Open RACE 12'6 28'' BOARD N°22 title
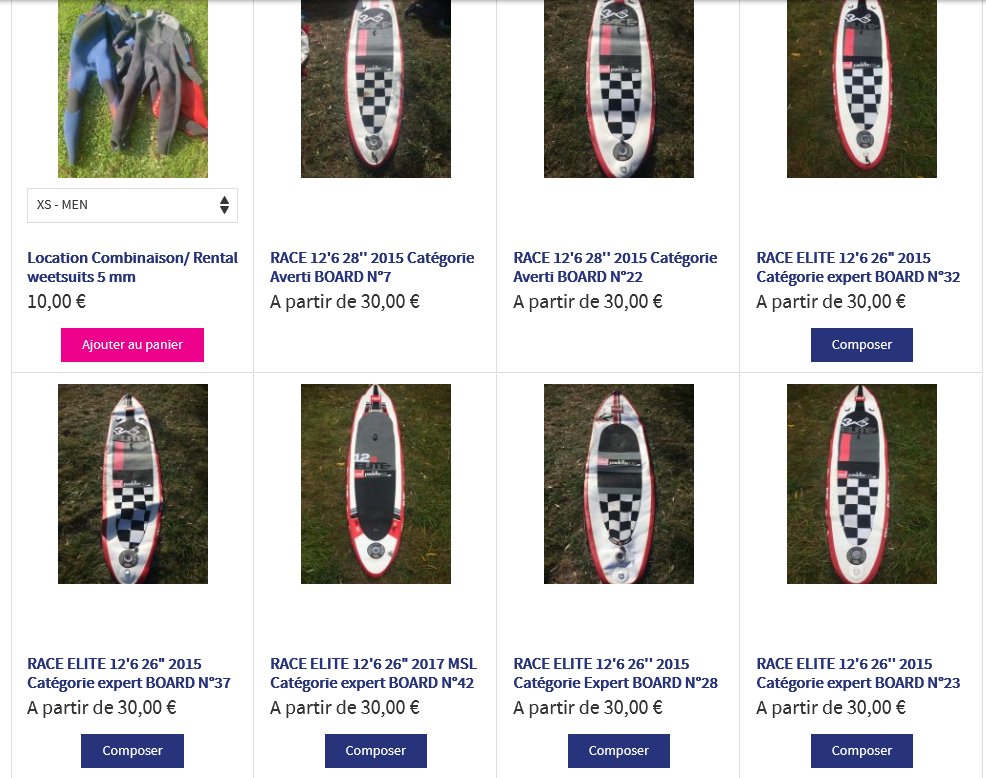This screenshot has width=986, height=778. coord(615,267)
